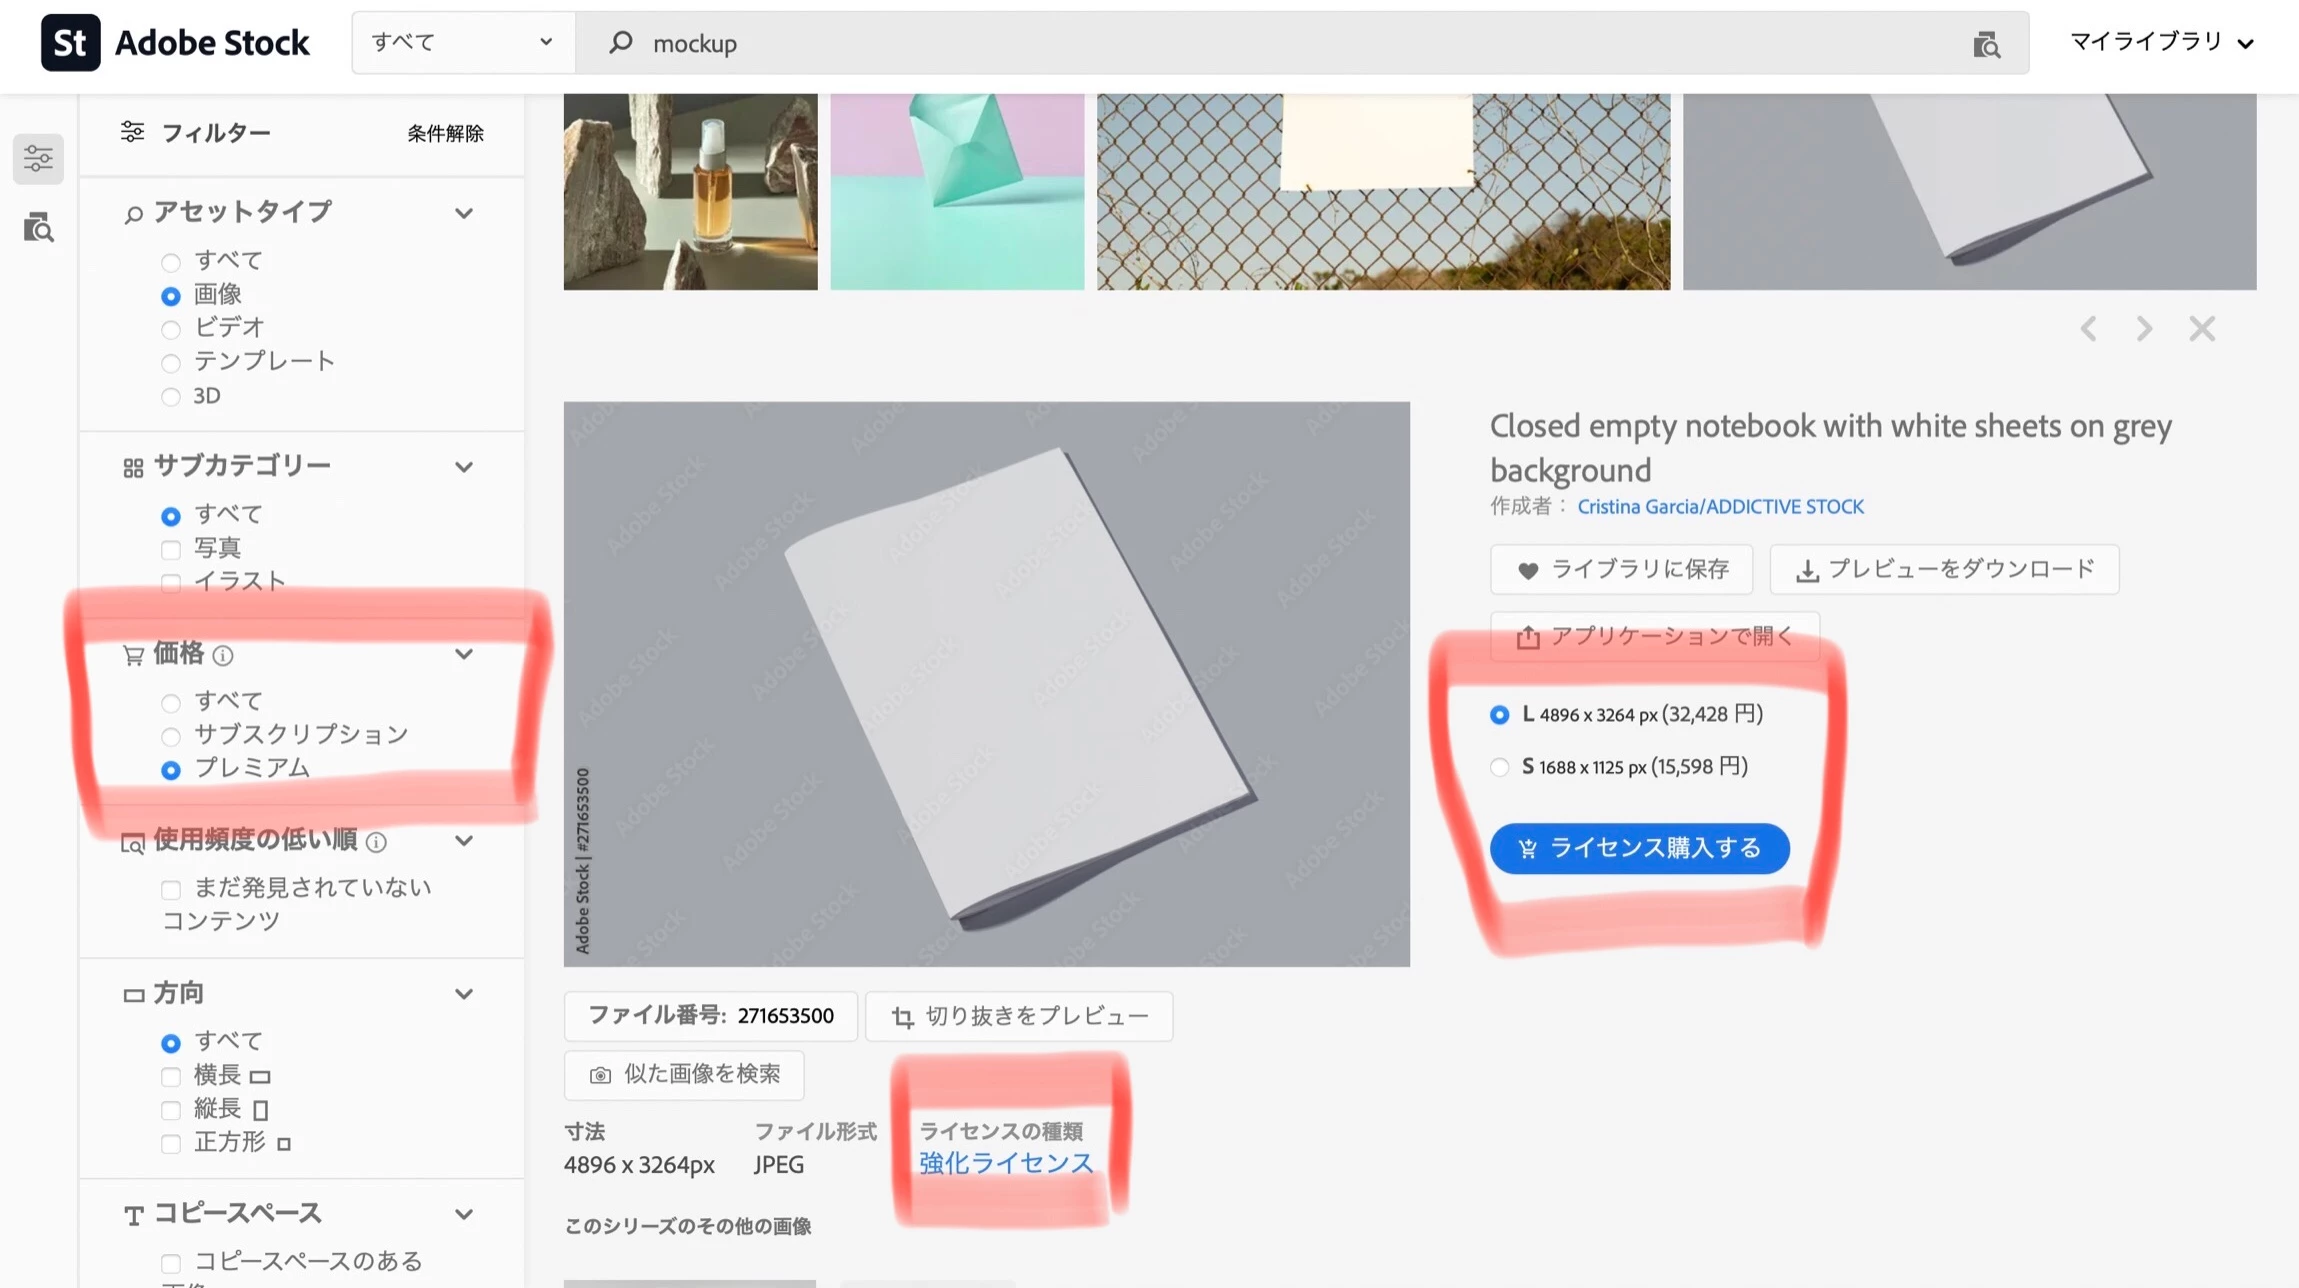Click the Adobe Stock logo icon
Viewport: 2299px width, 1288px height.
click(70, 43)
